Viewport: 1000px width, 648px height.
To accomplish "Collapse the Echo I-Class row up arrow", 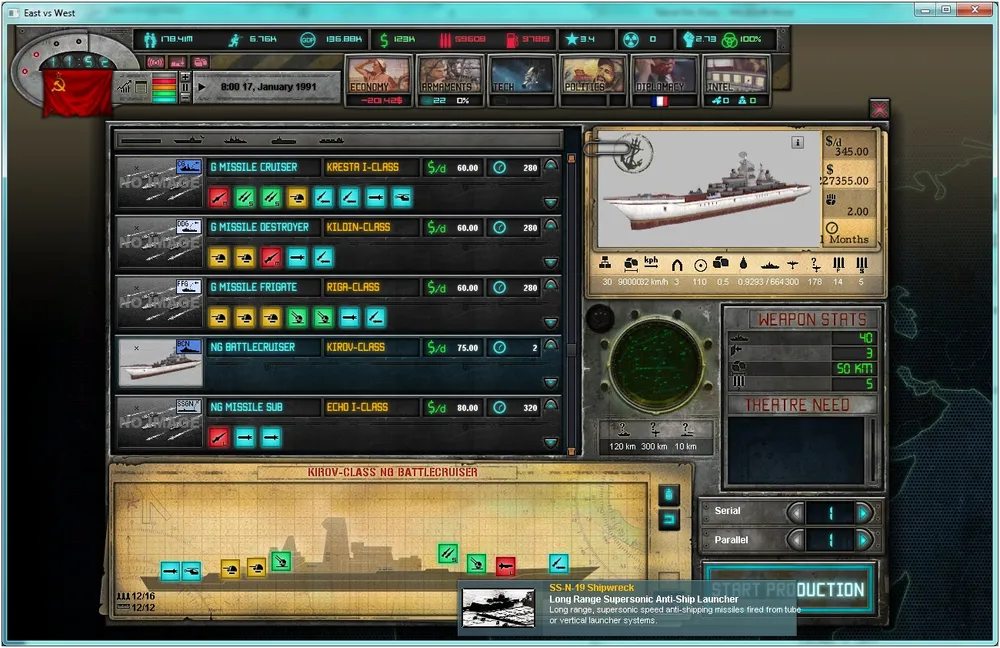I will tap(550, 404).
